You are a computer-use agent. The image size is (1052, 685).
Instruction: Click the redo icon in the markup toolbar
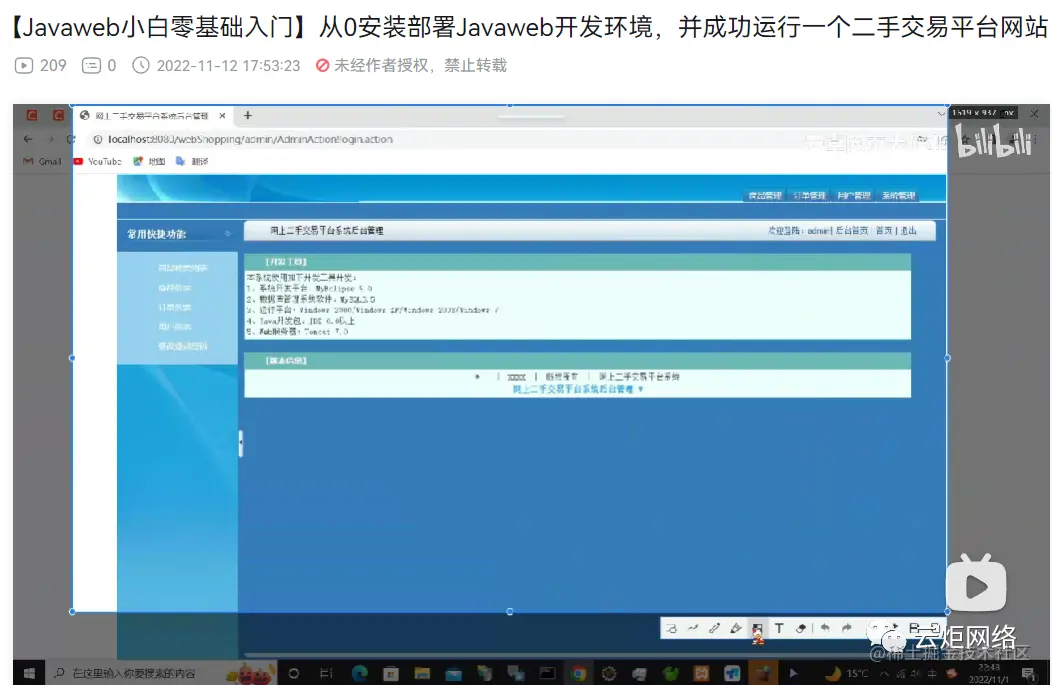pos(847,627)
